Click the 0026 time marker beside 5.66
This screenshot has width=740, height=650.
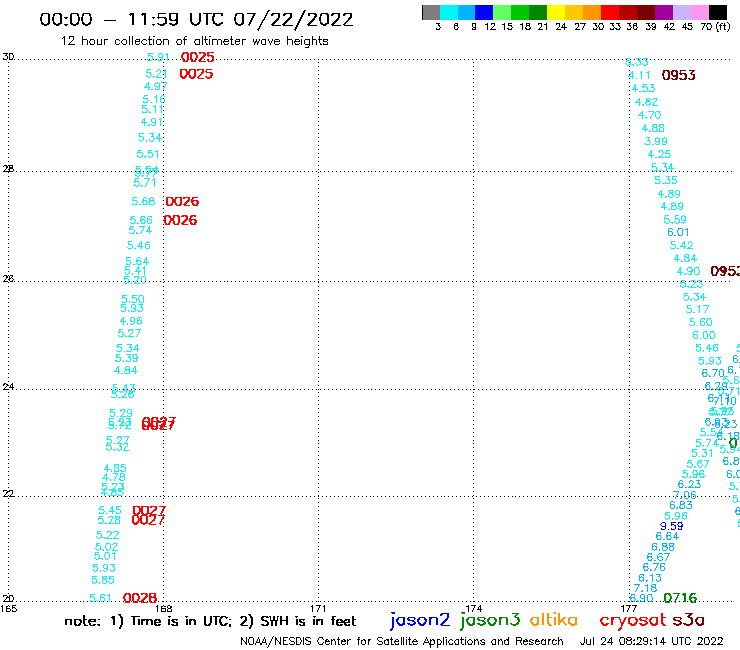[180, 220]
